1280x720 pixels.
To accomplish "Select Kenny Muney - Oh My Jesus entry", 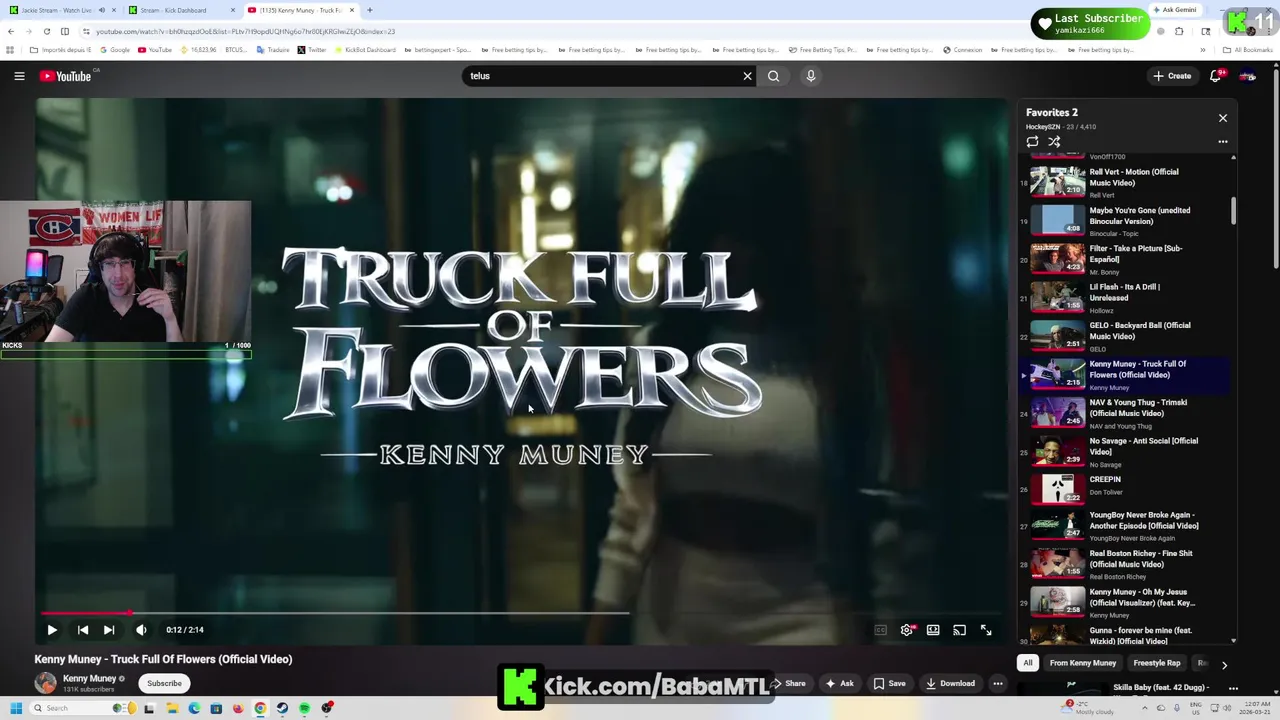I will (x=1125, y=603).
